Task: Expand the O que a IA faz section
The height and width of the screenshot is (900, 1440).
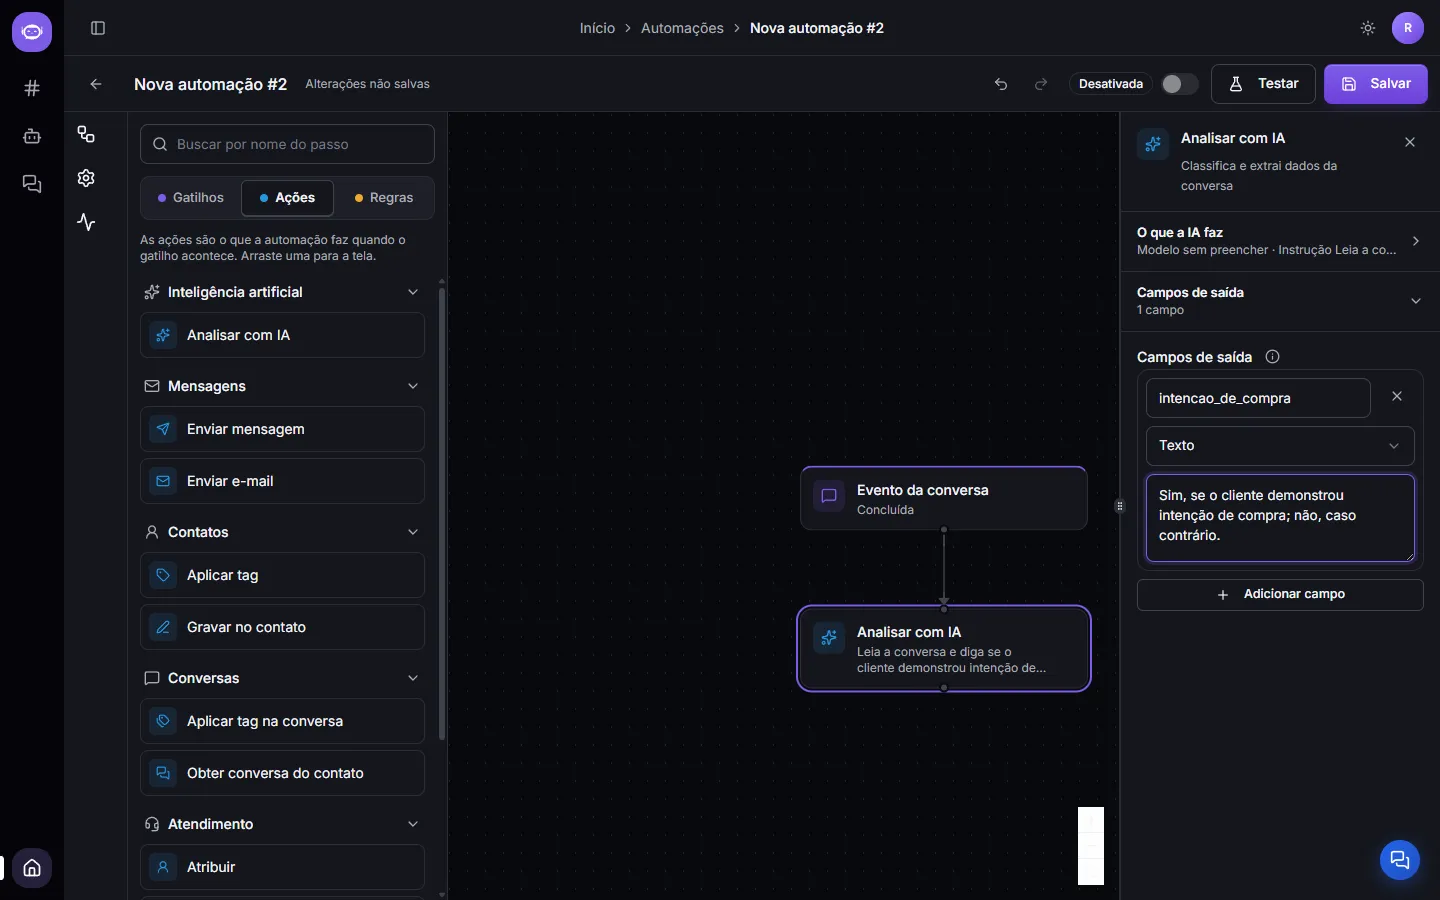Action: (x=1280, y=241)
